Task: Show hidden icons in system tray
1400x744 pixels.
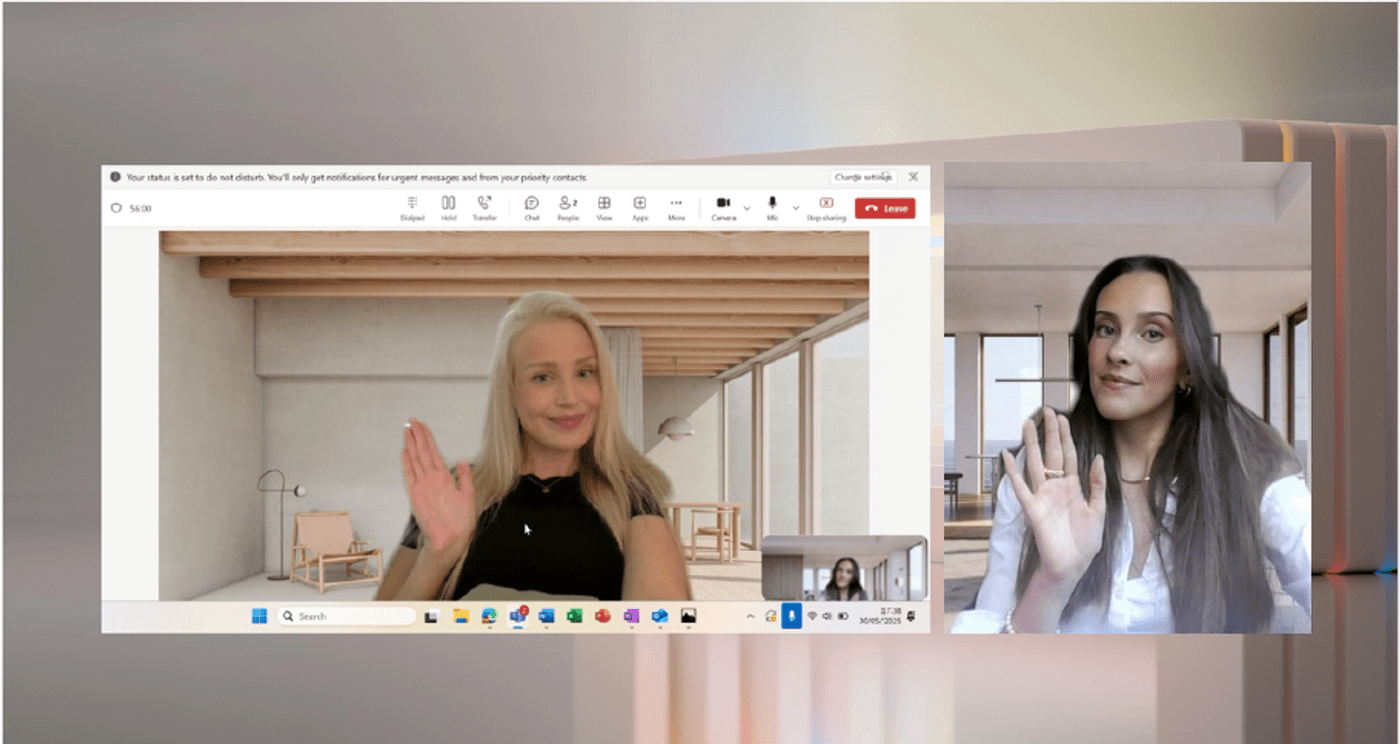Action: [x=750, y=617]
